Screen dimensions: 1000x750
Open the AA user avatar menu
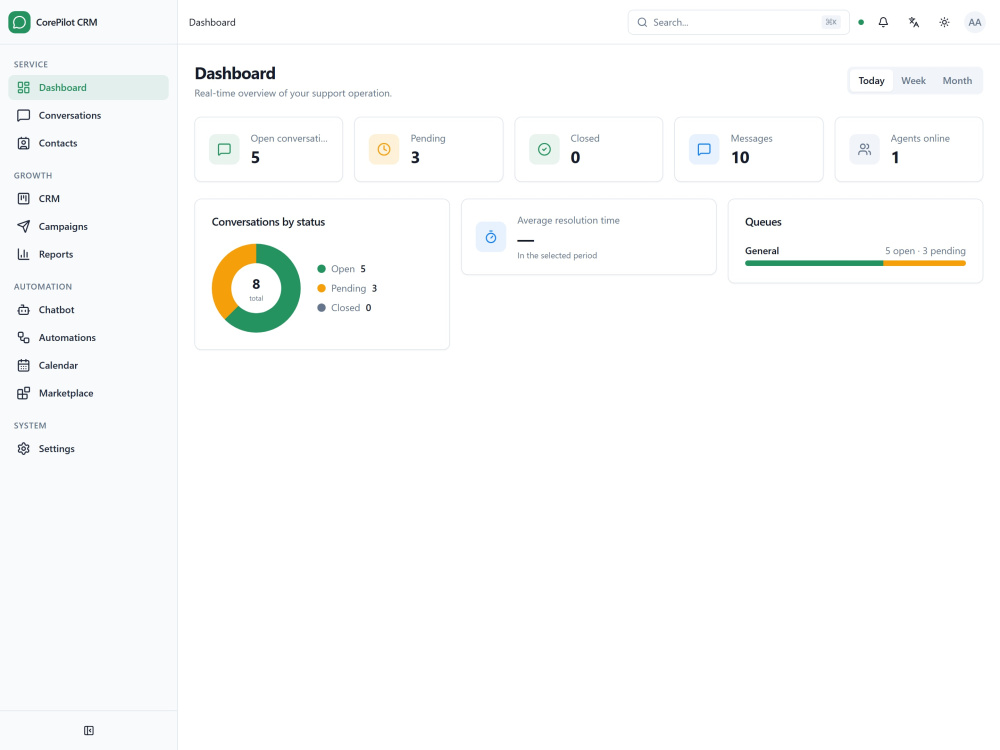[x=974, y=22]
